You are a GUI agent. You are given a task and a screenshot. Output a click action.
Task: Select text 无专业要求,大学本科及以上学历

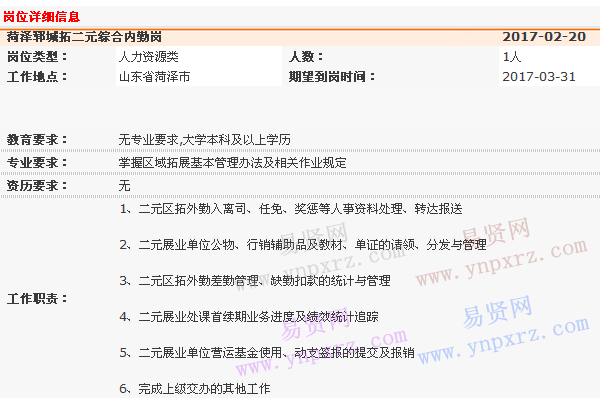pyautogui.click(x=204, y=140)
